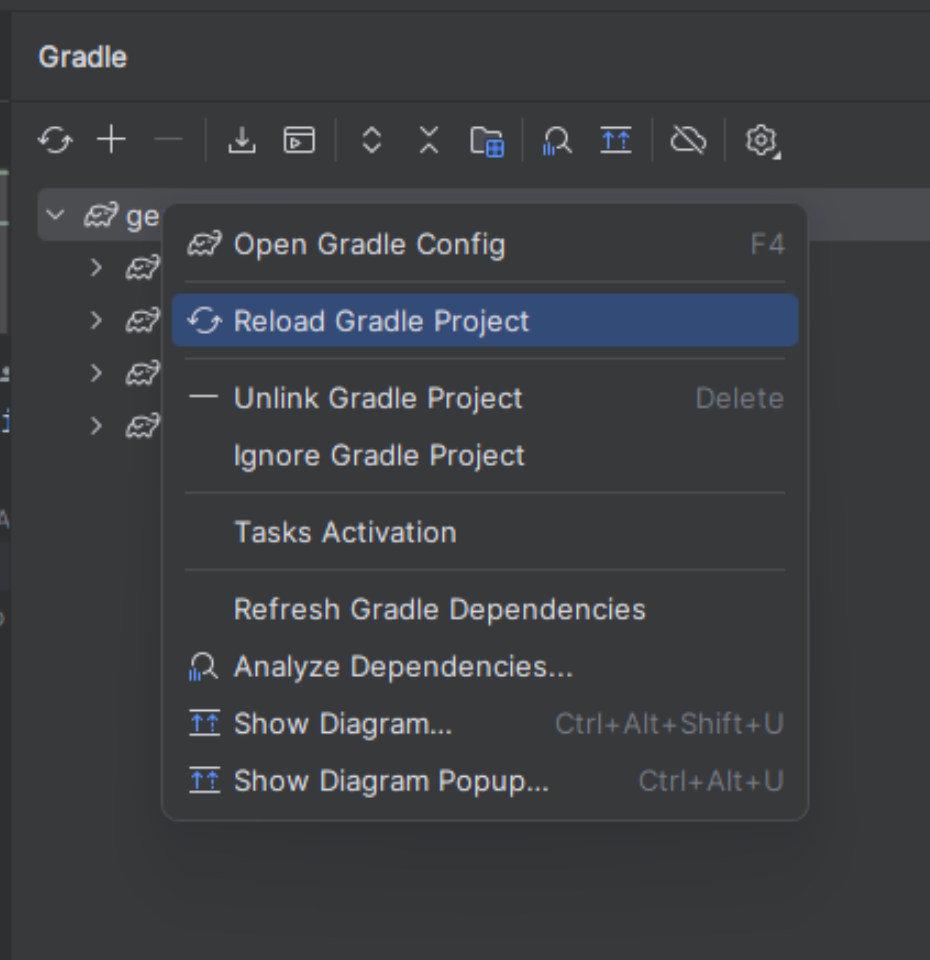Toggle Offline Mode cloud icon
The width and height of the screenshot is (930, 960).
[x=689, y=141]
